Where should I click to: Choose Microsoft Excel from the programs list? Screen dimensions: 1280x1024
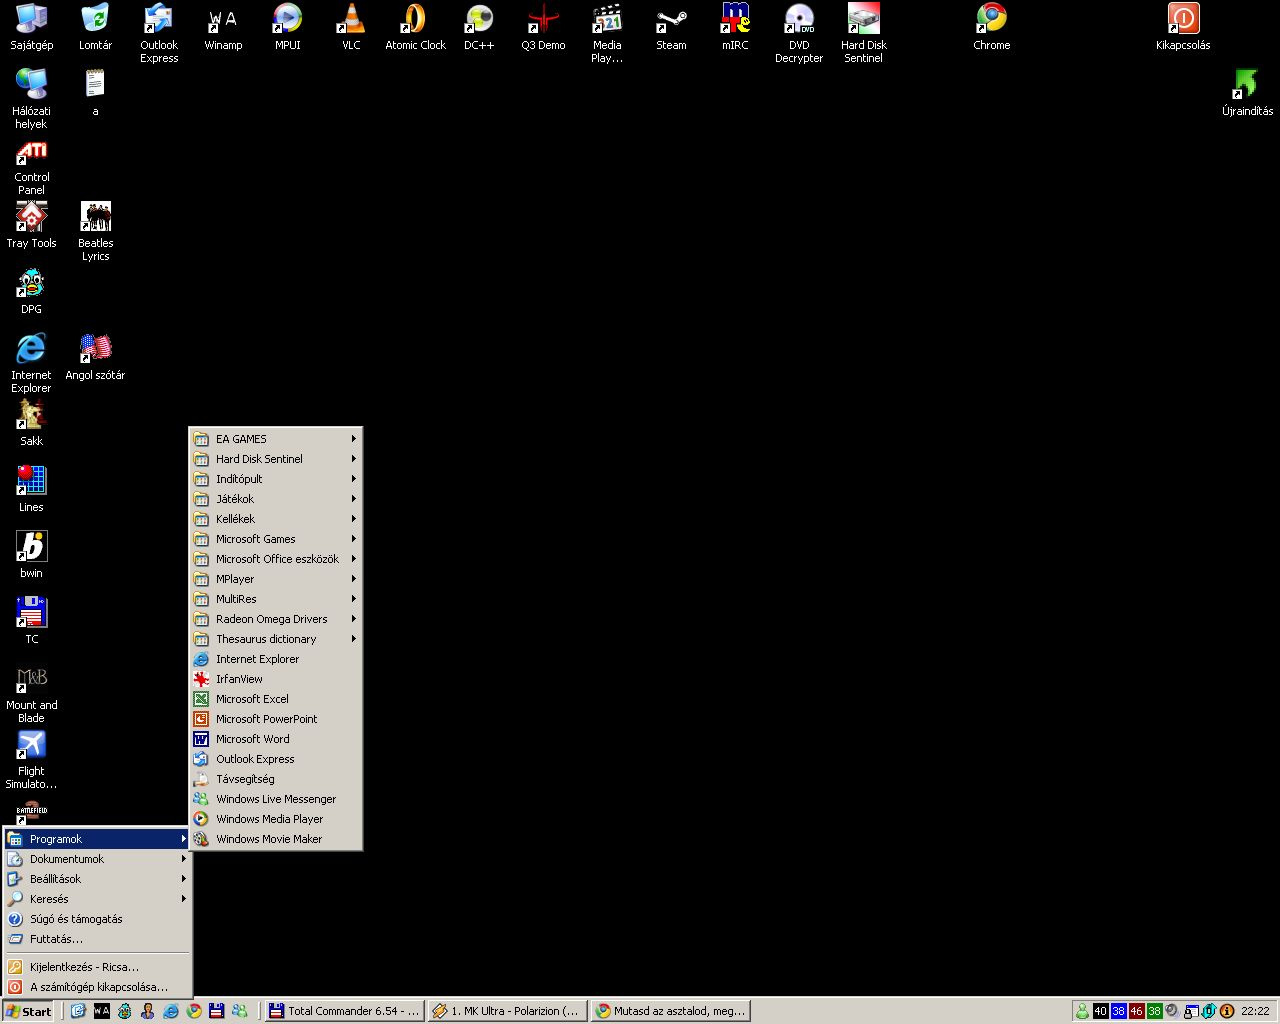(x=275, y=699)
